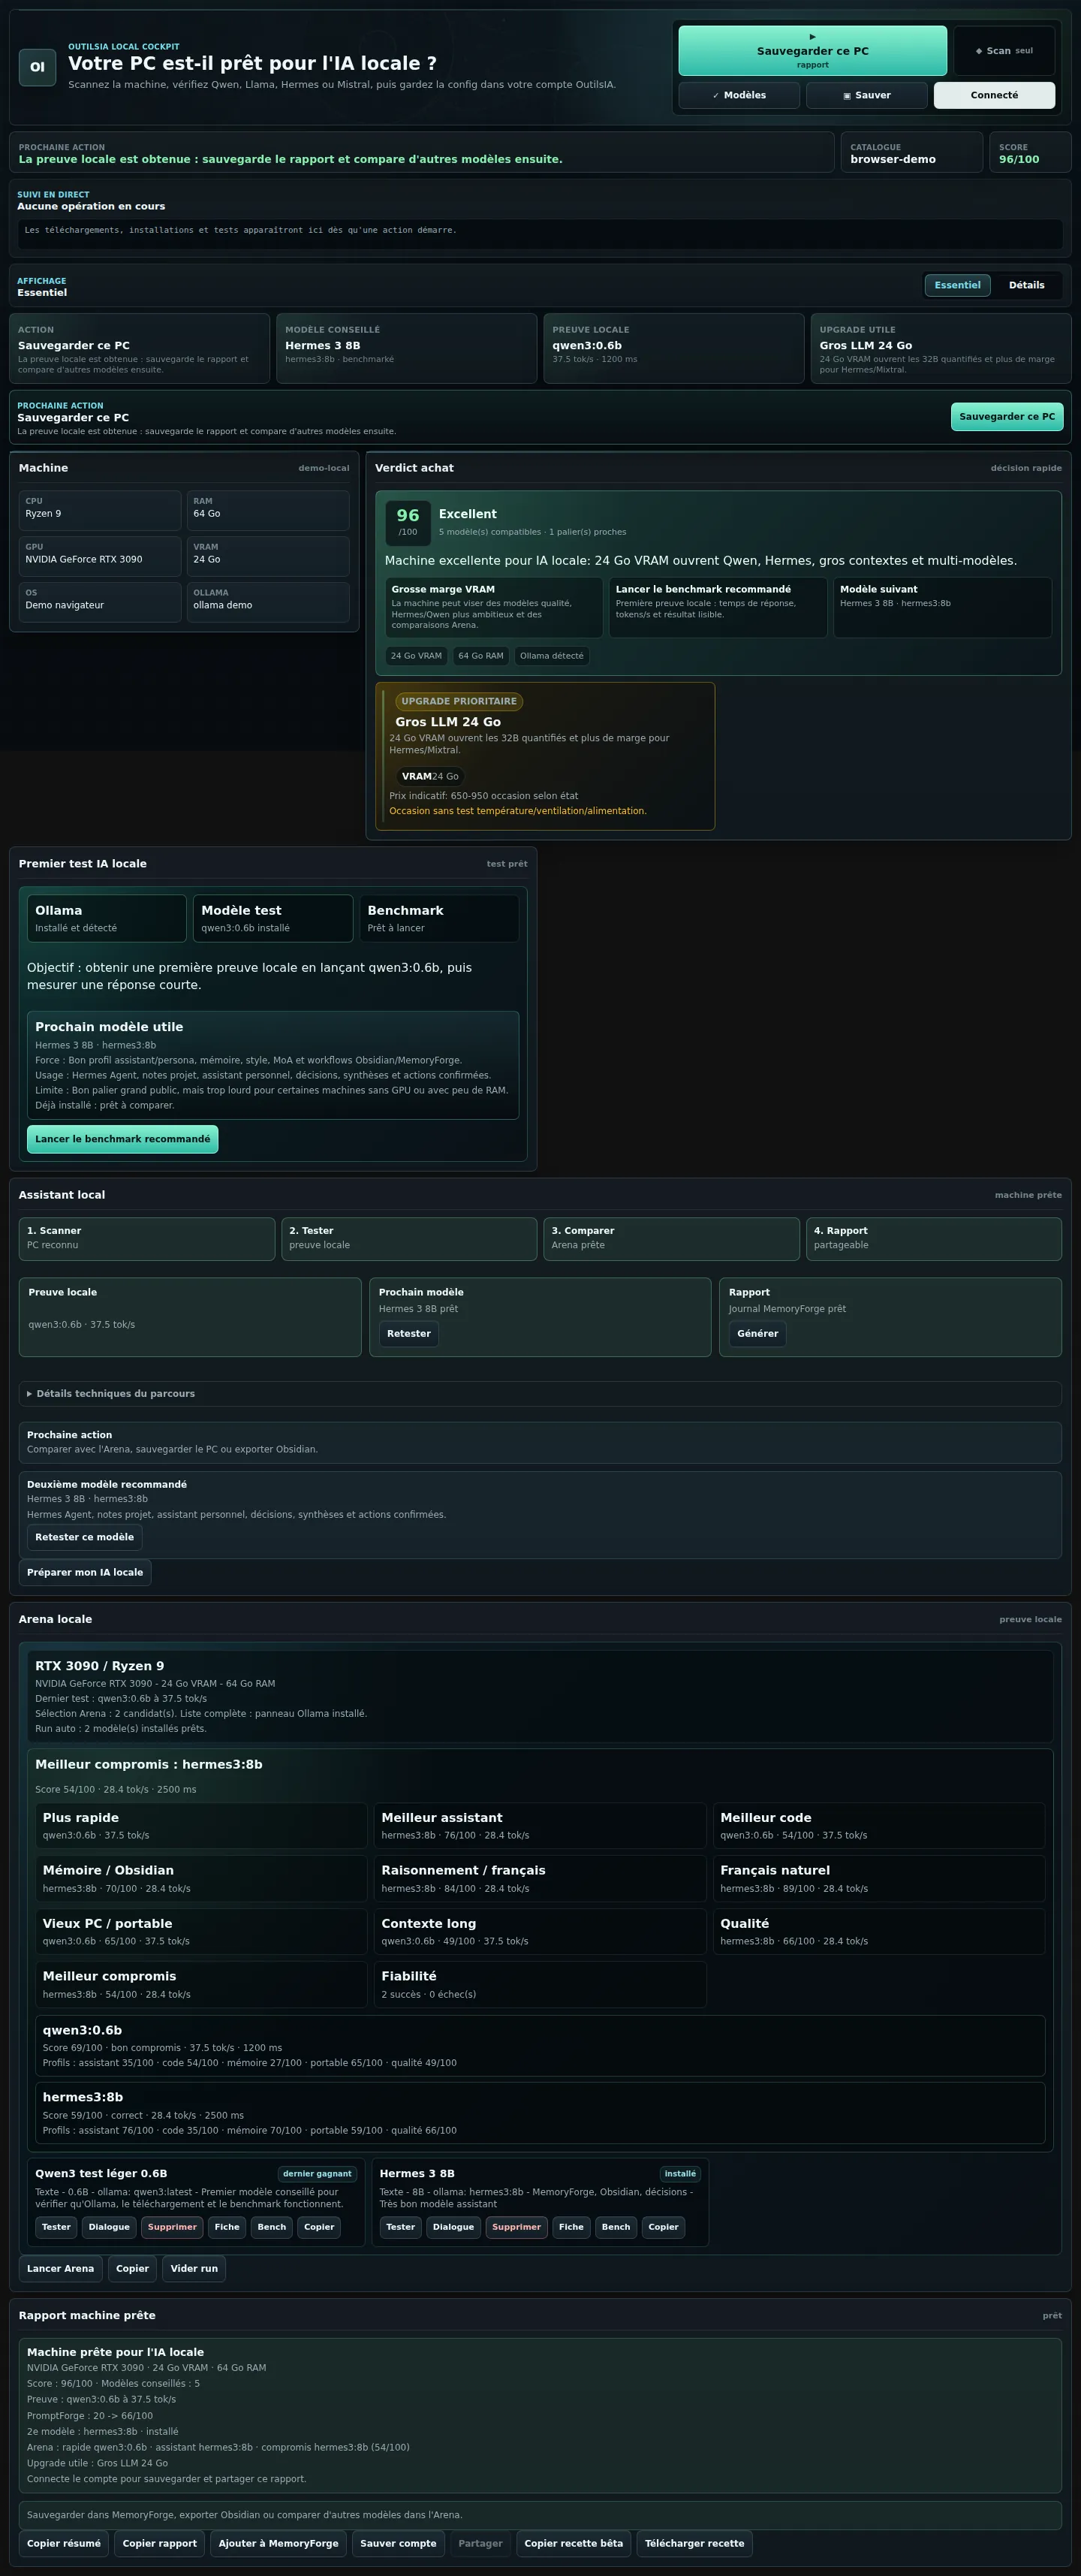Open Dialogue on the Qwen3 test léger card
The height and width of the screenshot is (2576, 1081).
coord(109,2227)
